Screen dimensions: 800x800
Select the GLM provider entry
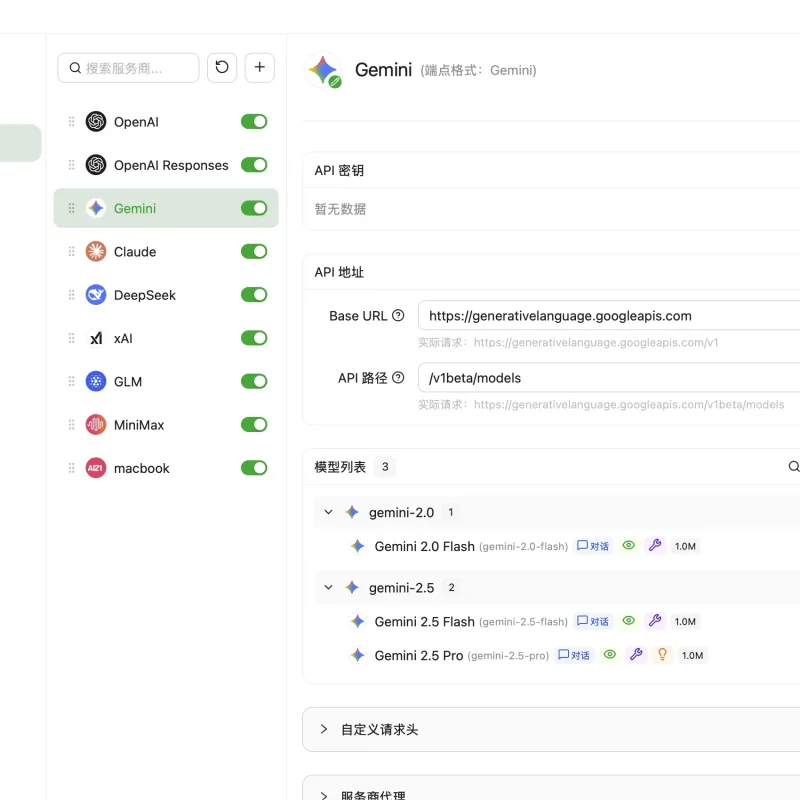pos(166,382)
